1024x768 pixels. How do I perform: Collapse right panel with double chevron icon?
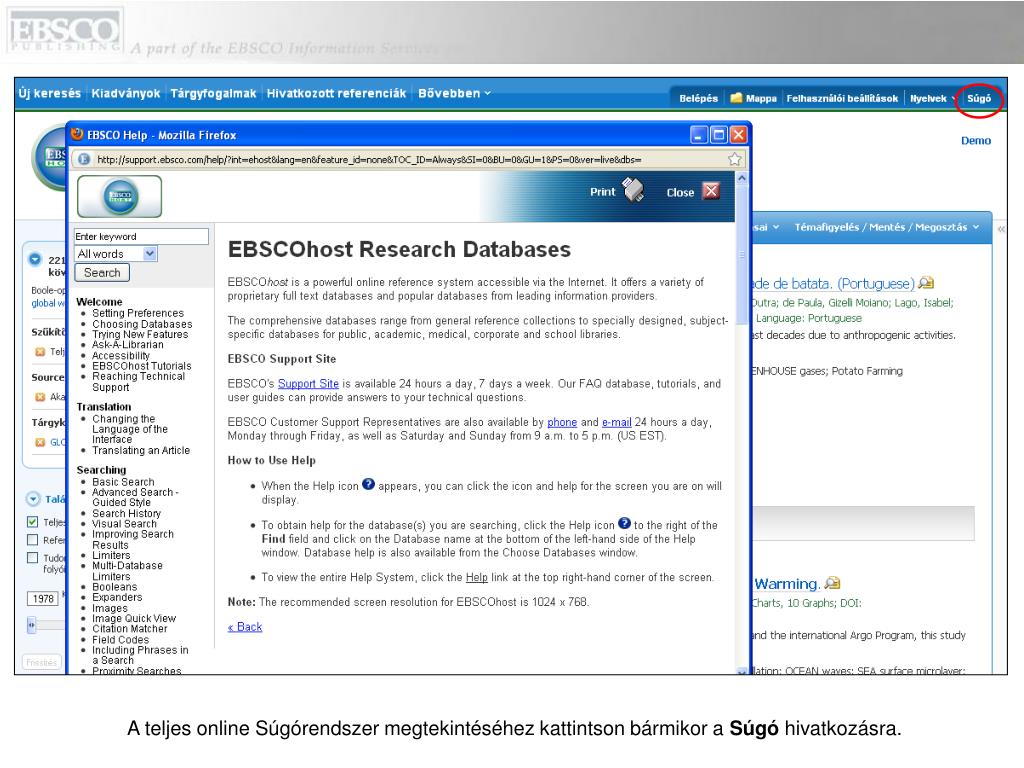[x=1000, y=229]
